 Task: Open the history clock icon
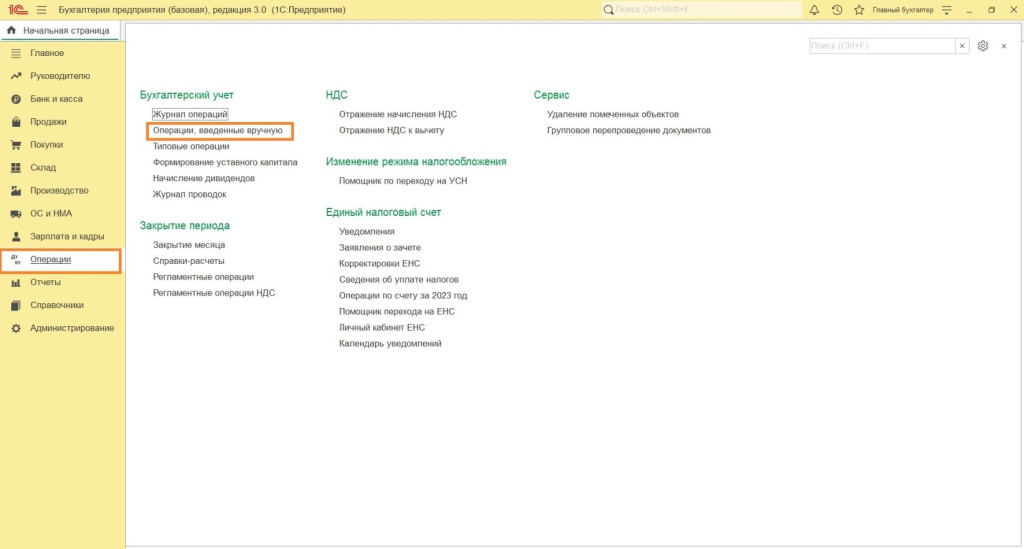pos(837,10)
